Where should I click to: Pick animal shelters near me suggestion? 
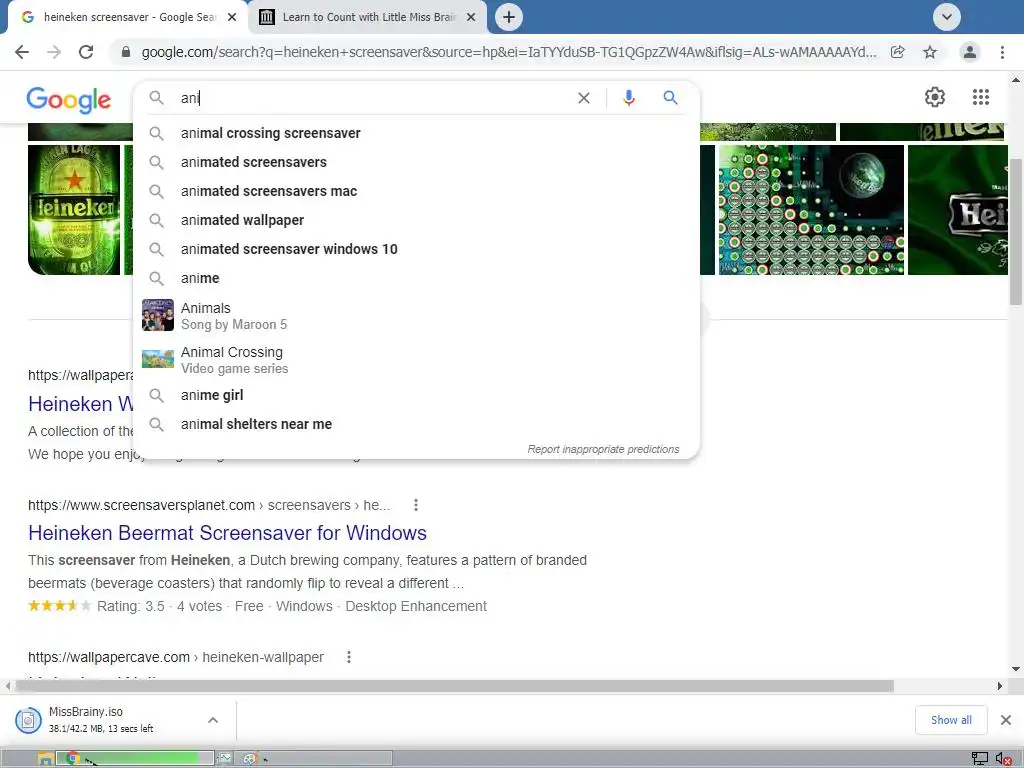click(x=416, y=424)
